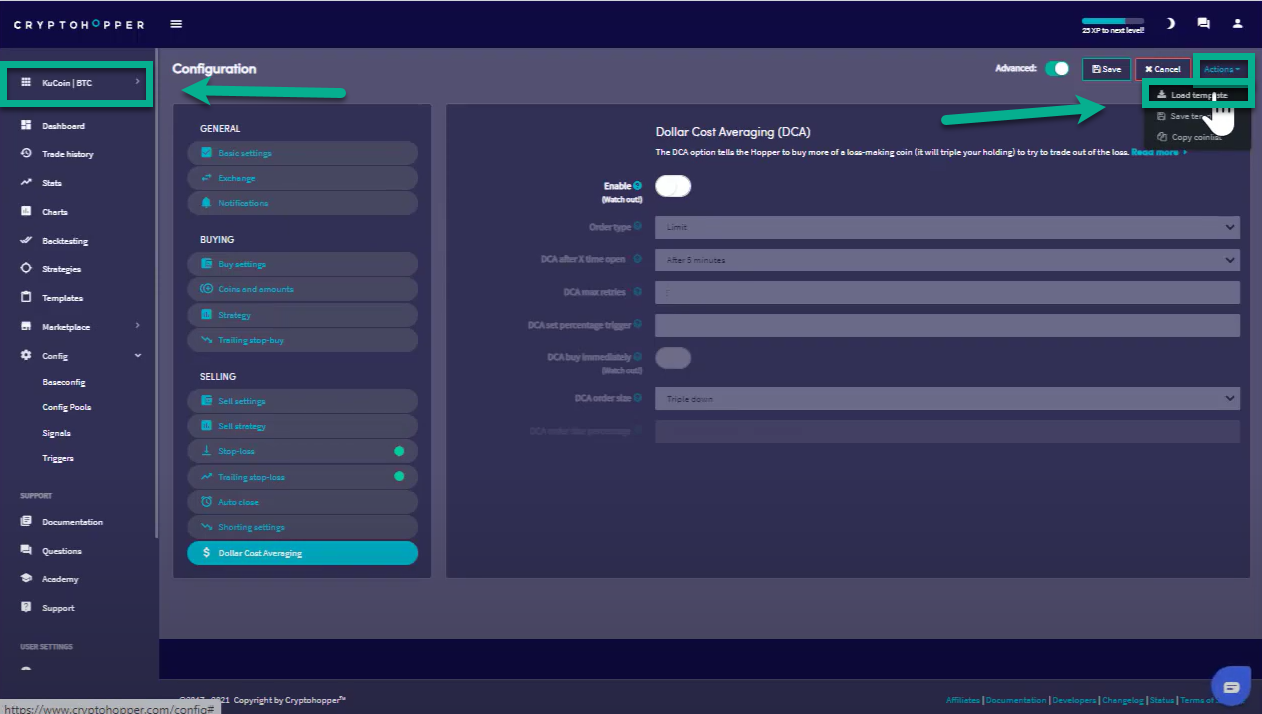Screen dimensions: 1262x714
Task: Click the hamburger menu icon in header
Action: (176, 24)
